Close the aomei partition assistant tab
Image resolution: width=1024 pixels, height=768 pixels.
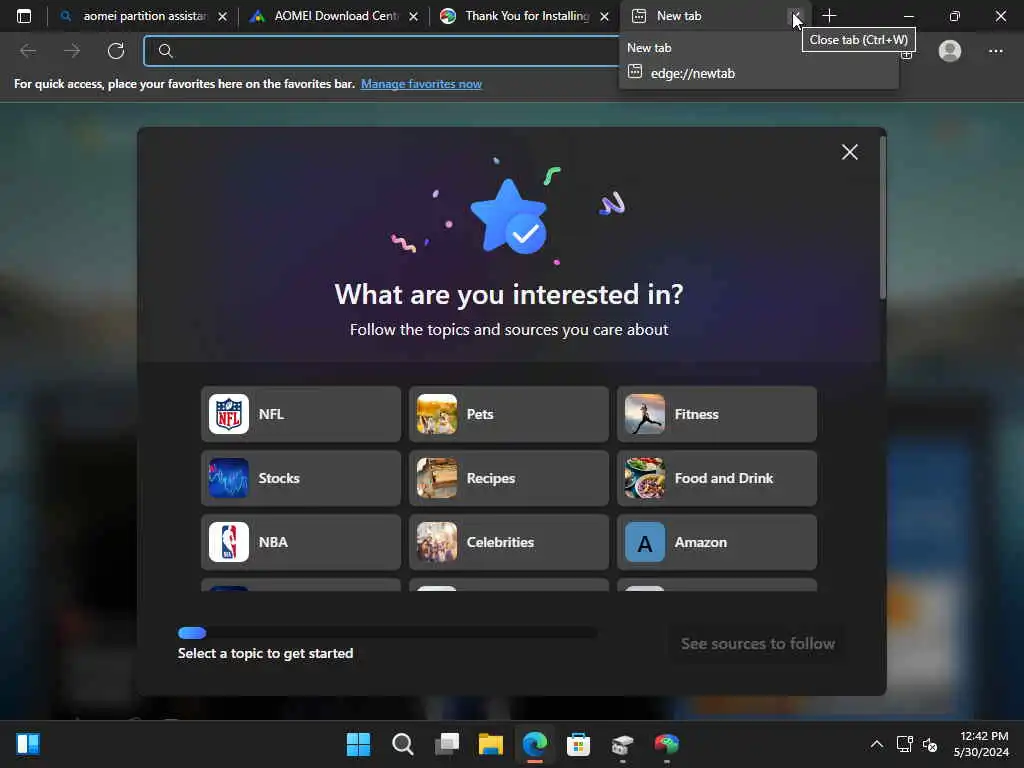[223, 16]
